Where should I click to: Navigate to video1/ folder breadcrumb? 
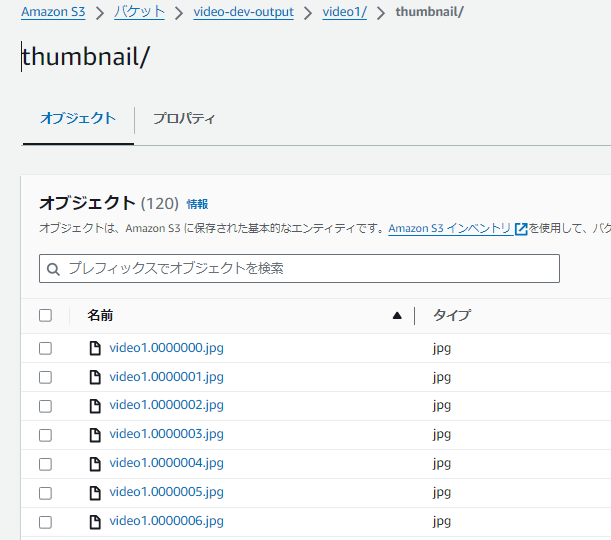pos(345,12)
